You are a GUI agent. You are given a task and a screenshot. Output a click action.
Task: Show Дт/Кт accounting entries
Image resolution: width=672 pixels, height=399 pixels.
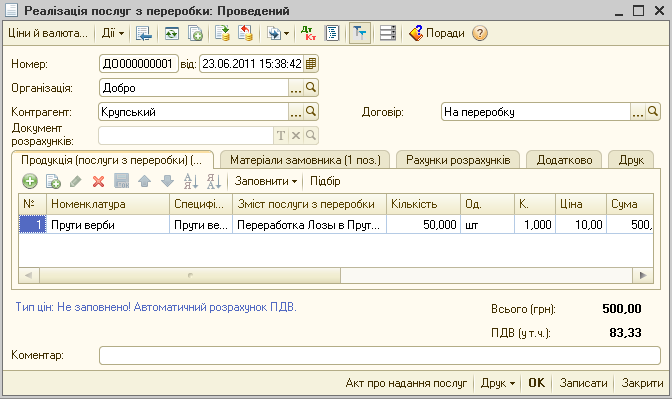pos(309,33)
